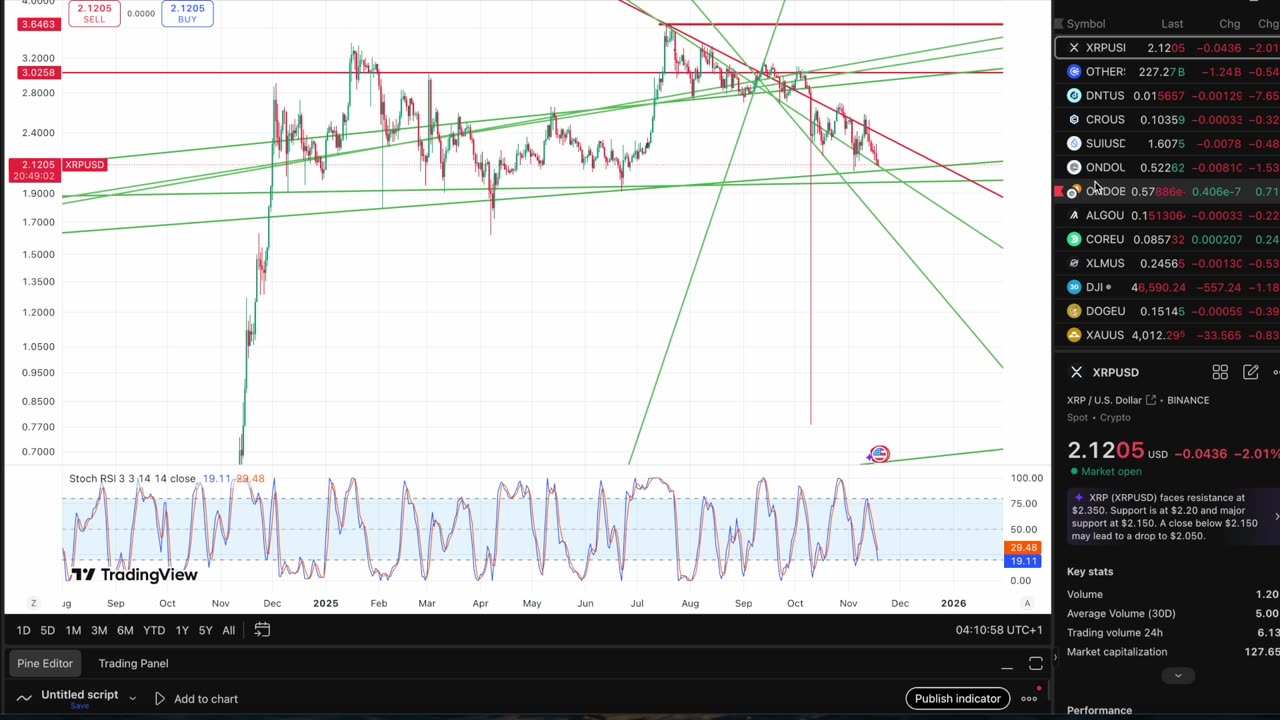Set chart range to 5Y
Screen dimensions: 1280x720
[x=205, y=630]
